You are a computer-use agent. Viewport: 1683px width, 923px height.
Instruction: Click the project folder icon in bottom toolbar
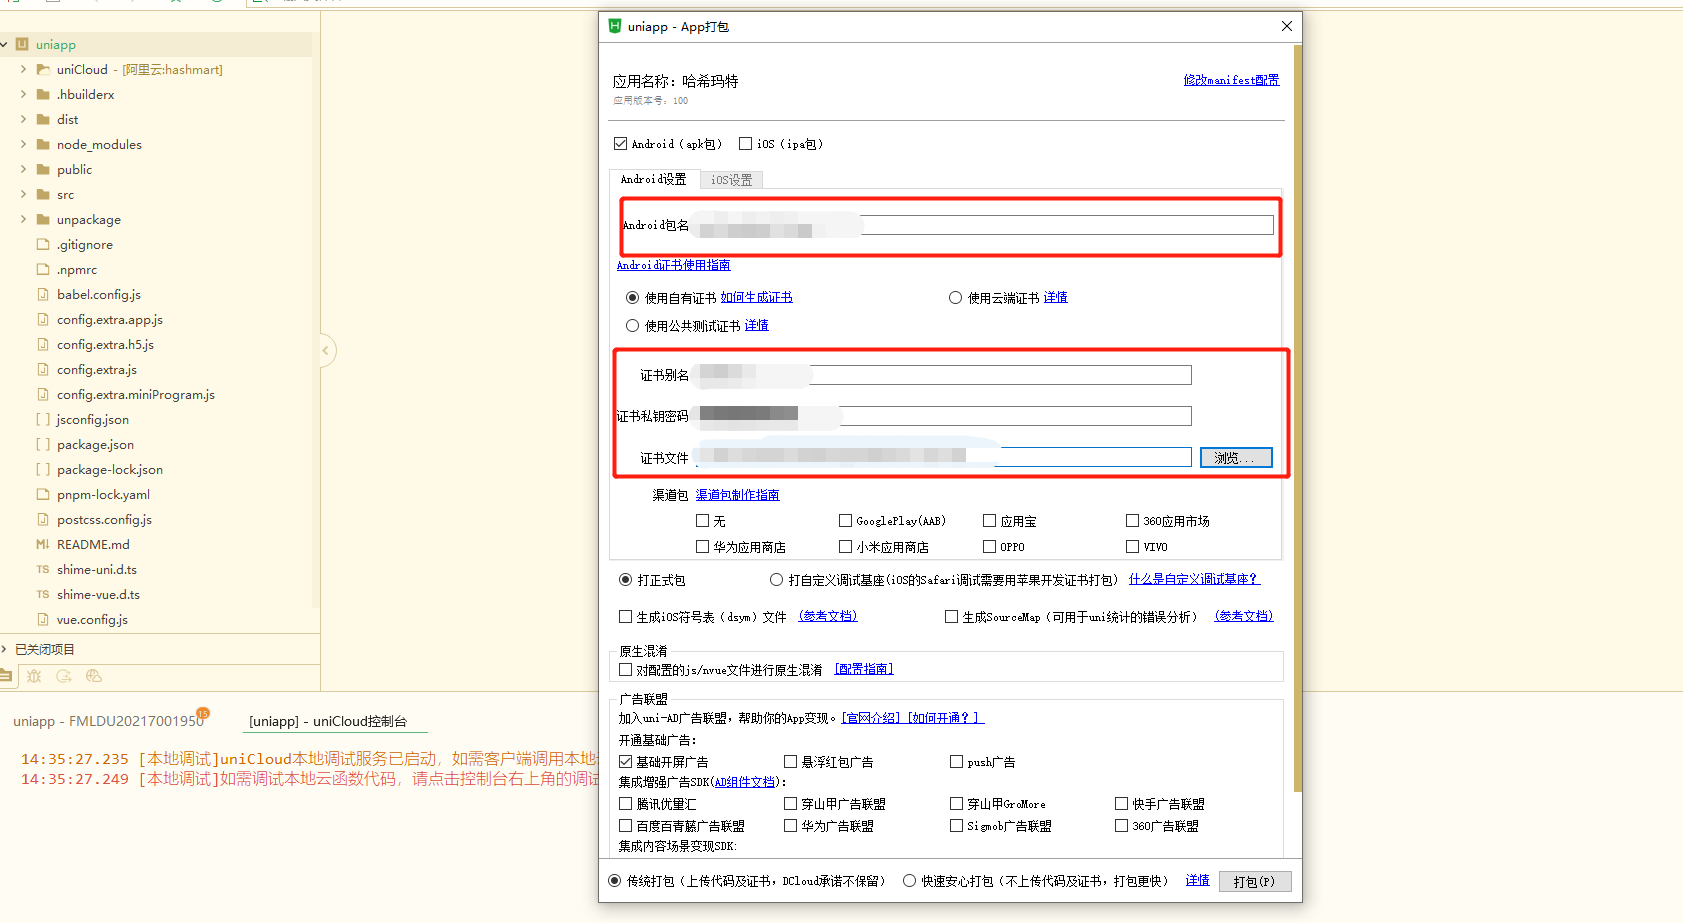pos(6,677)
